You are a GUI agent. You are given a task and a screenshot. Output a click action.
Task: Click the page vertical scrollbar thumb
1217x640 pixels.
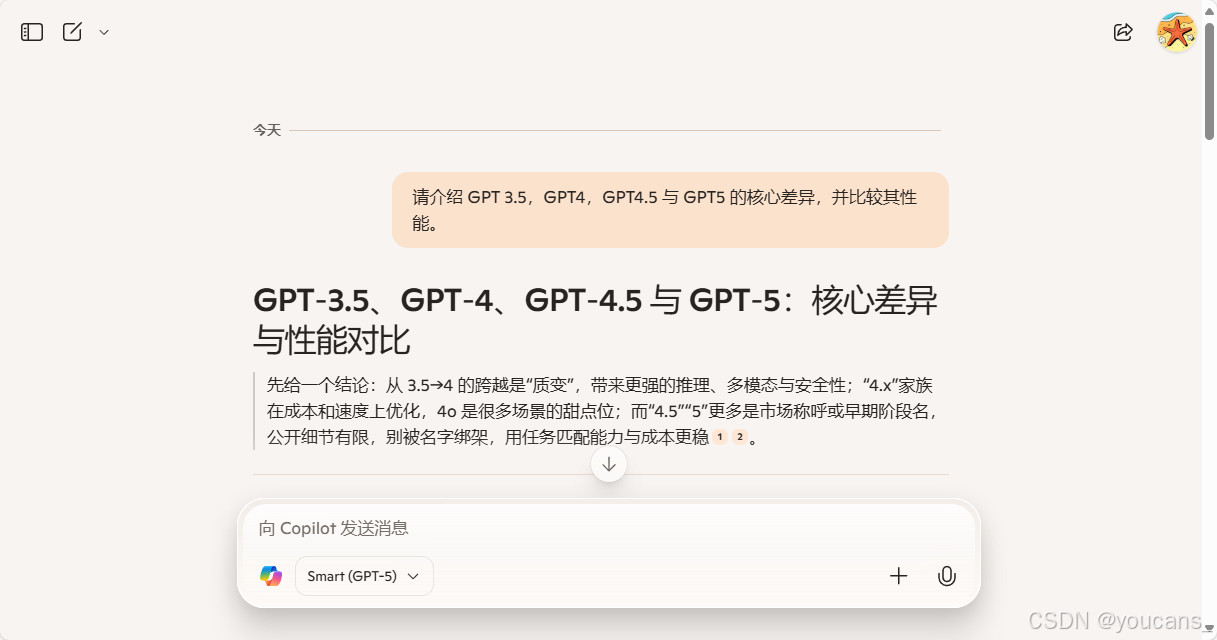[x=1209, y=80]
